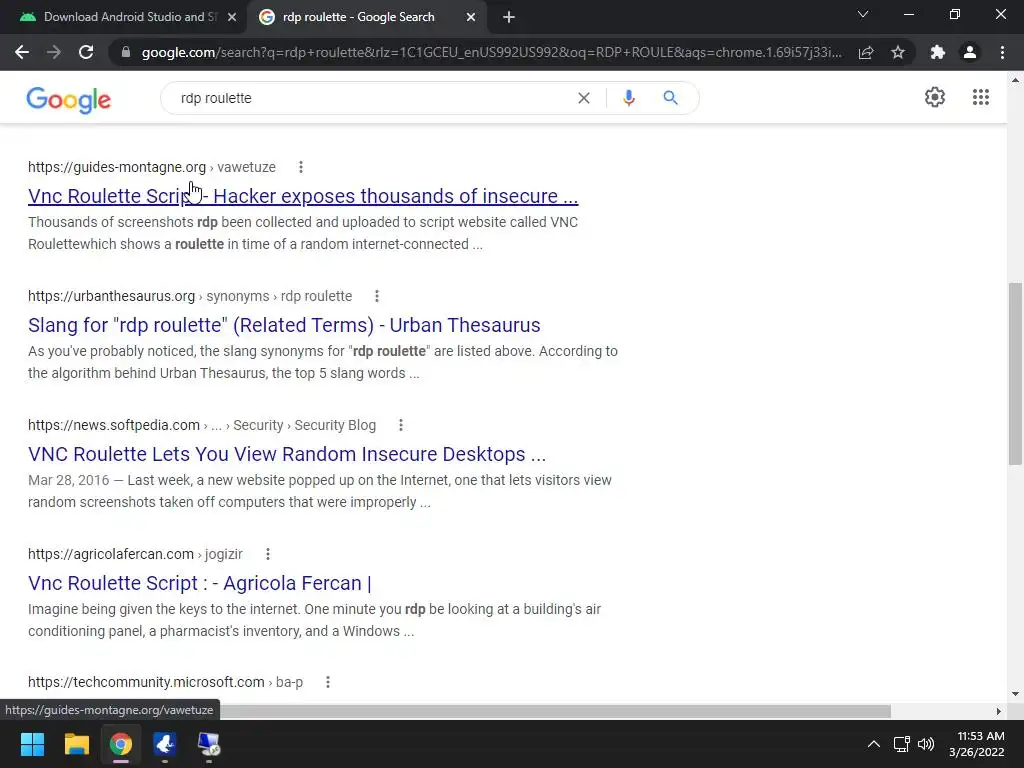Open options for guides-montagne.org result

tap(300, 167)
